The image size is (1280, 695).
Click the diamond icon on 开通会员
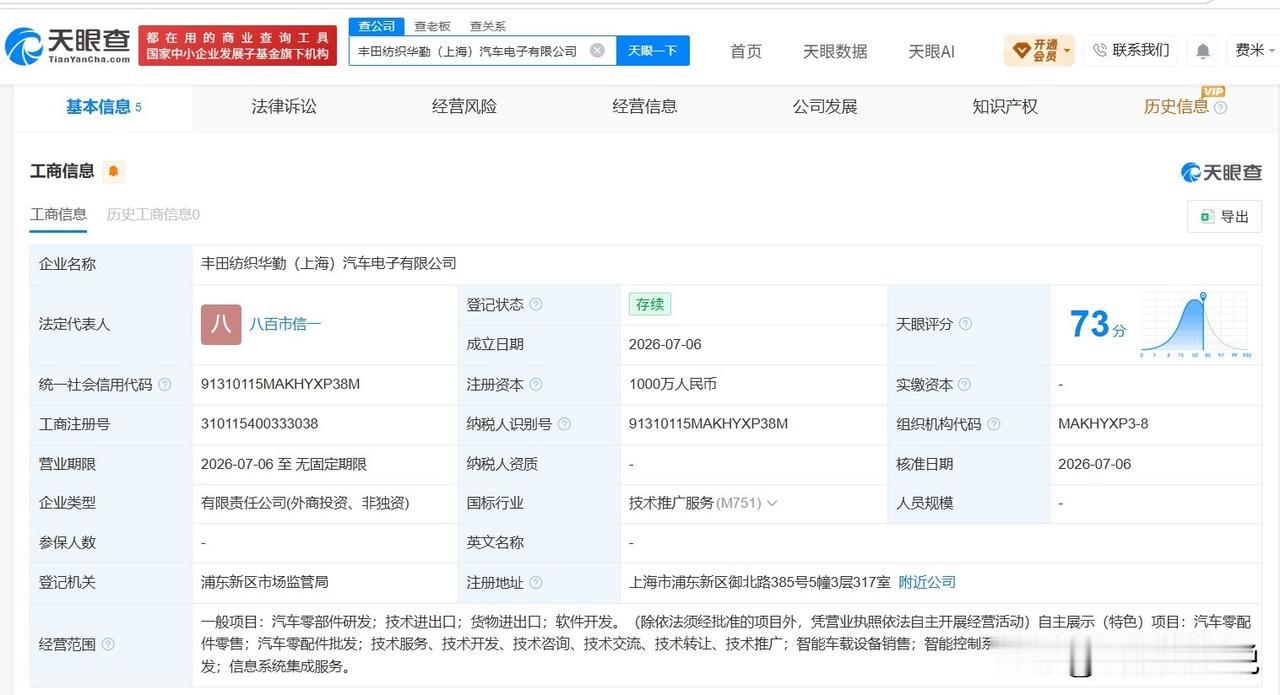tap(1021, 50)
